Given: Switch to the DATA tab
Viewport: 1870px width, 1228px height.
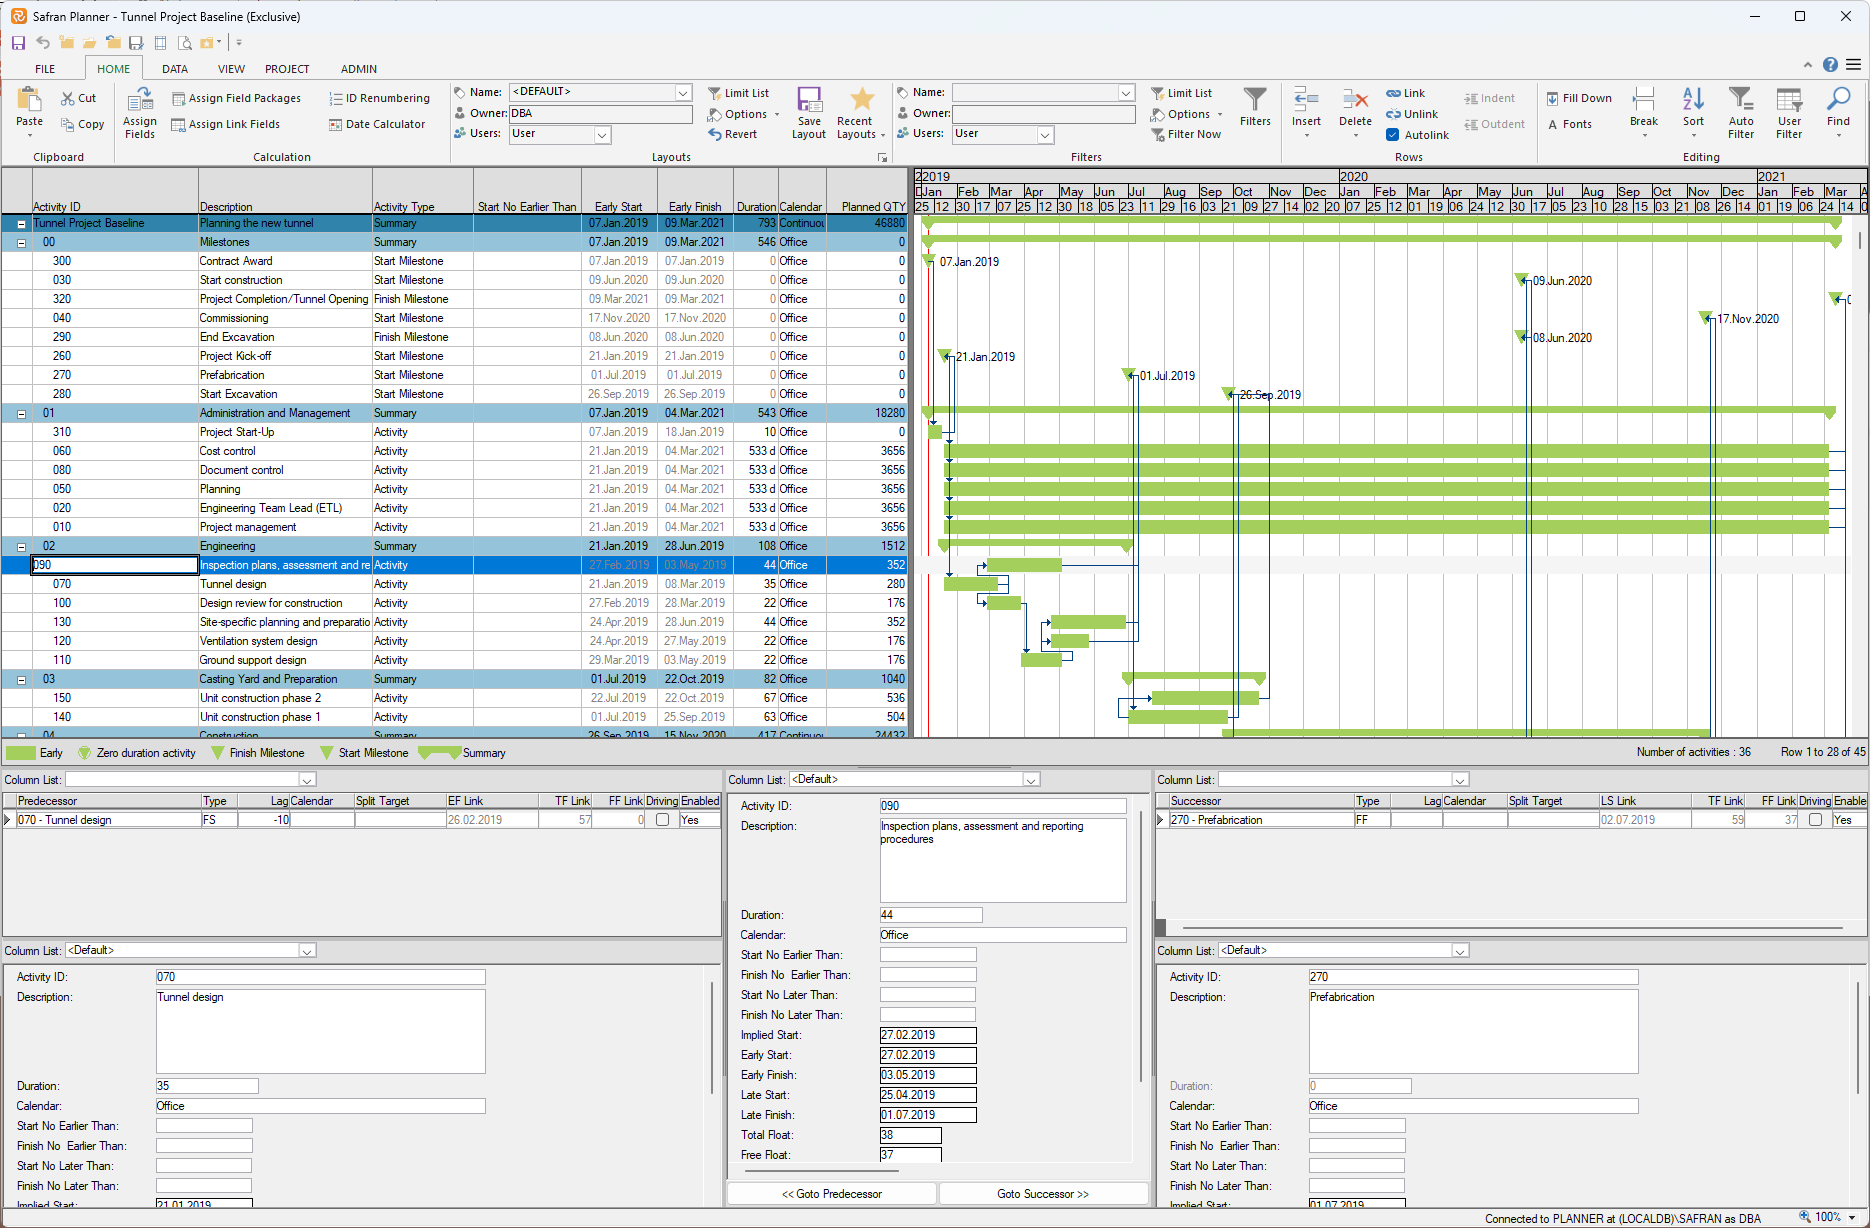Looking at the screenshot, I should (x=175, y=69).
